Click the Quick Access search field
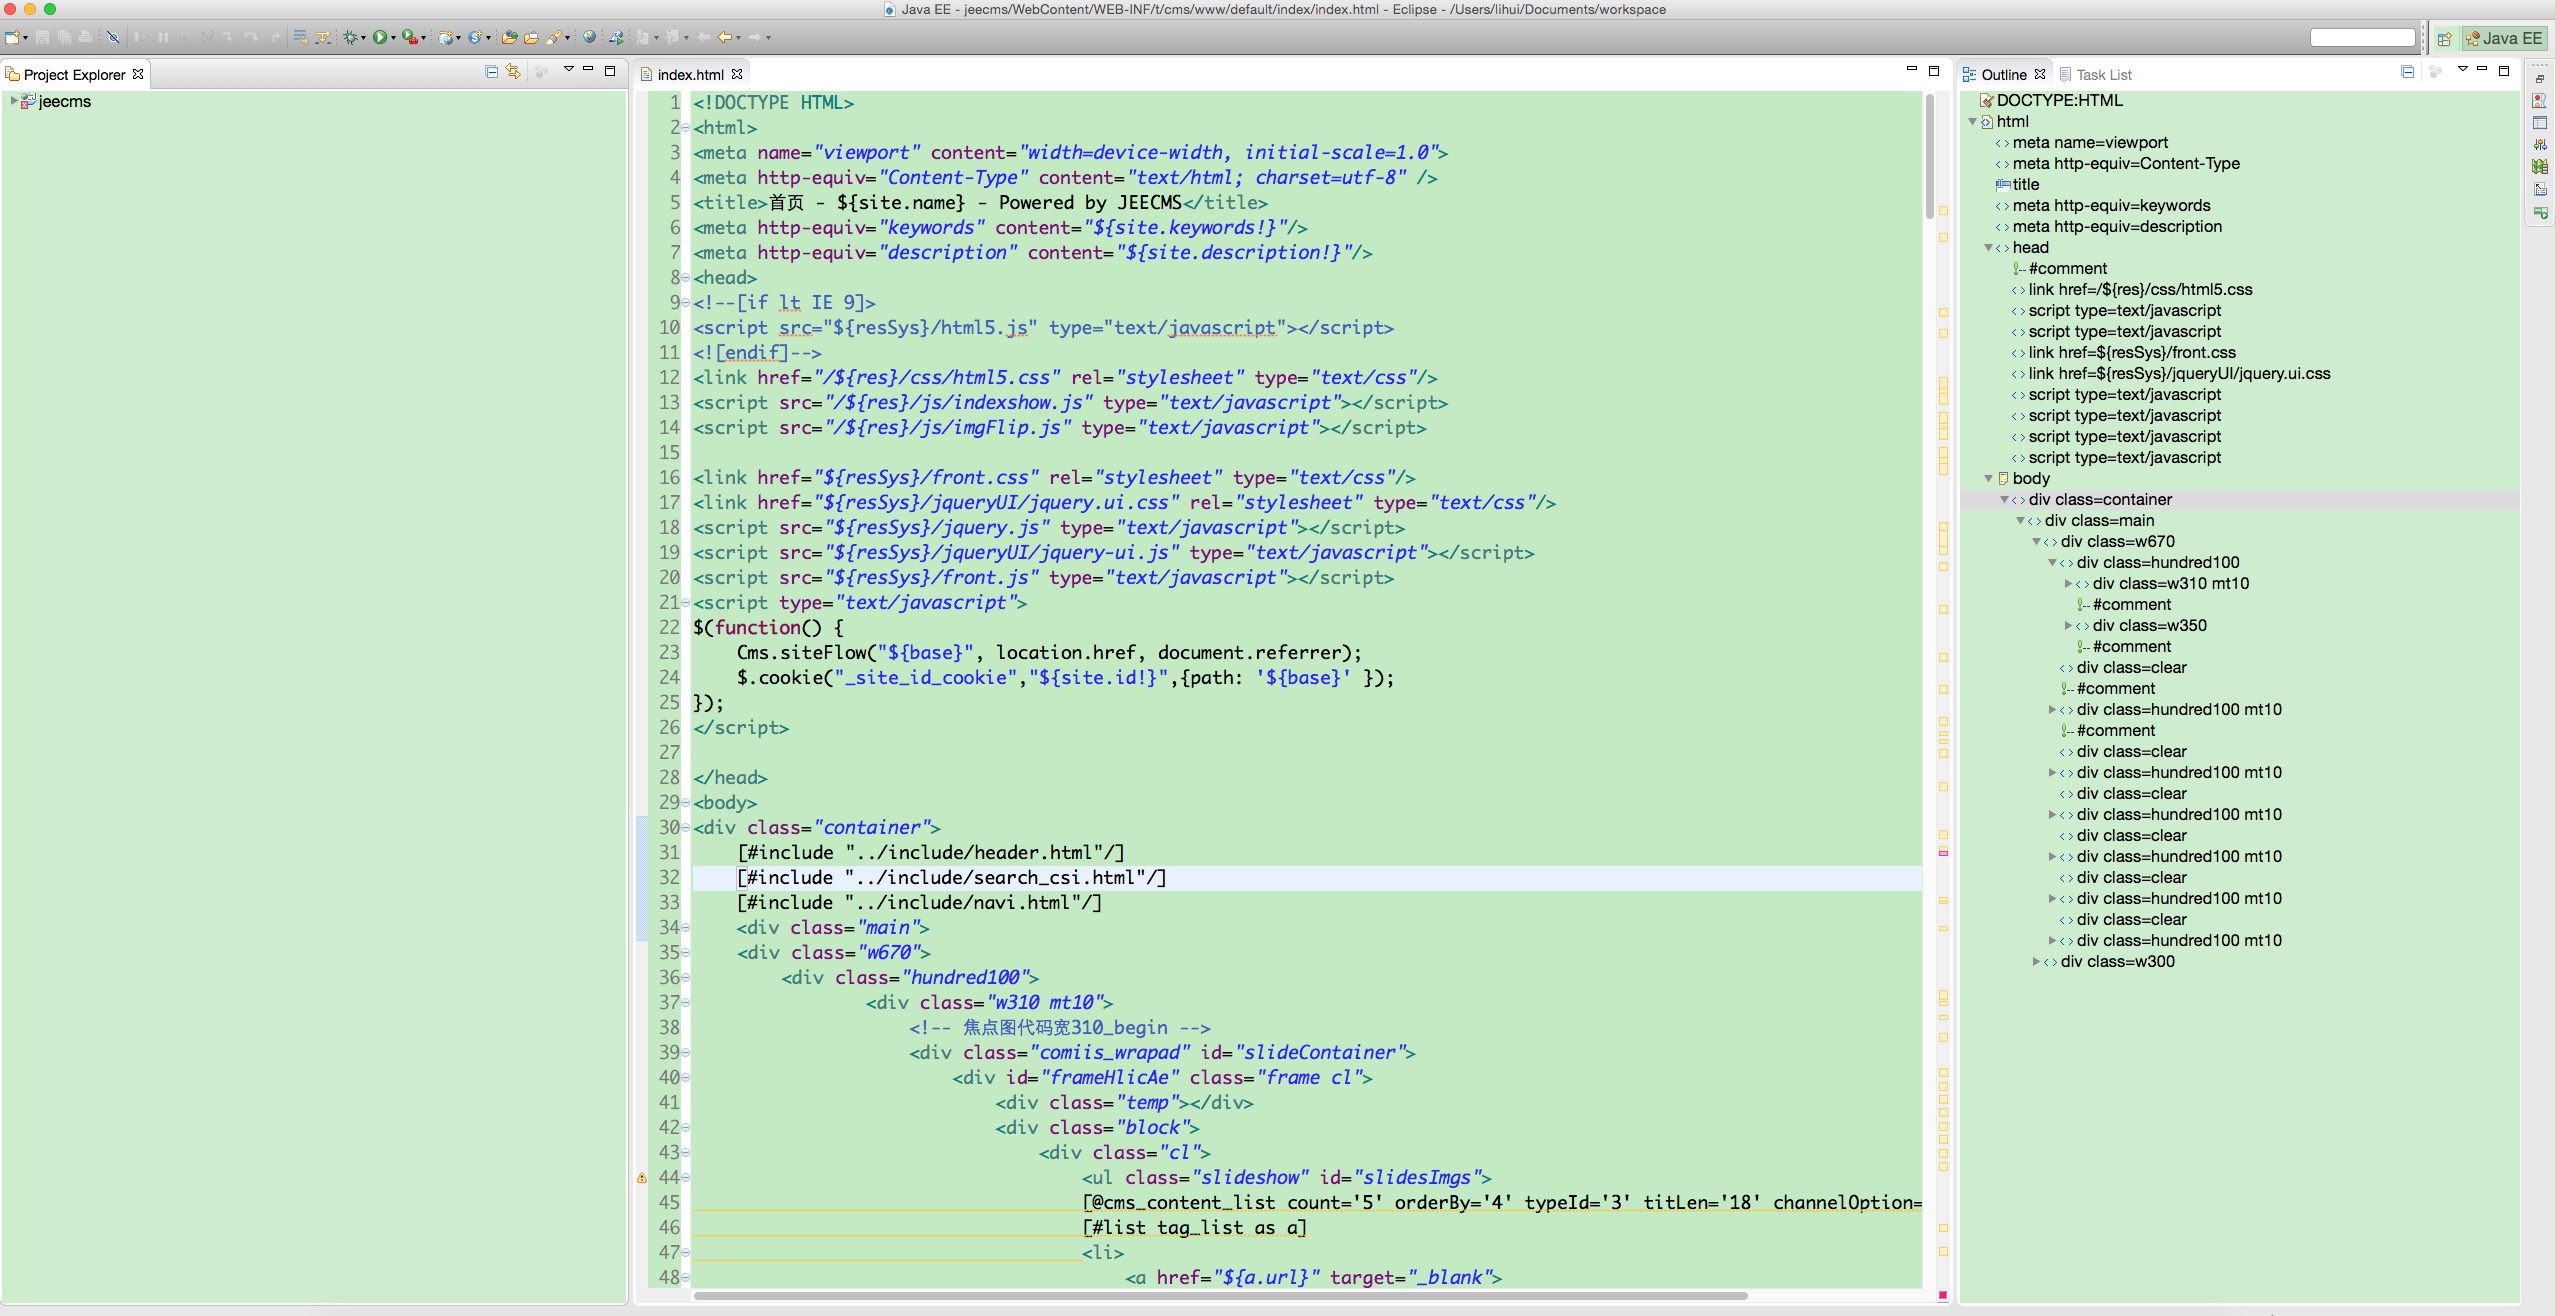 tap(2362, 38)
